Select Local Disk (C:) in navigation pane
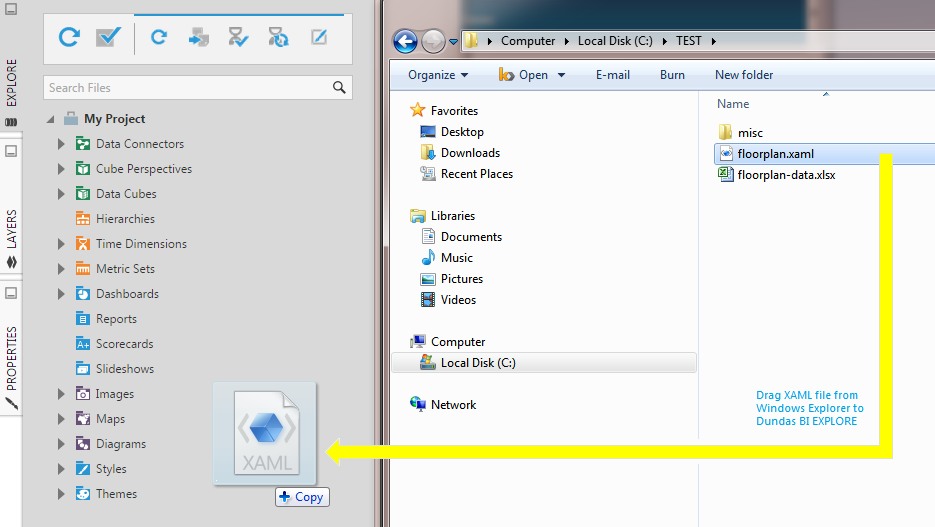The width and height of the screenshot is (935, 527). (478, 363)
